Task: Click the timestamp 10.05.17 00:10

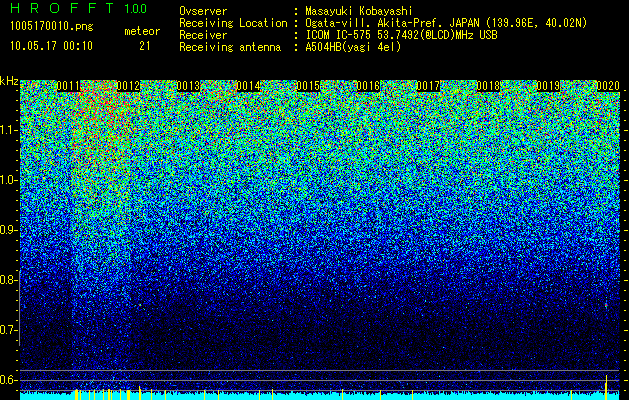Action: 51,46
